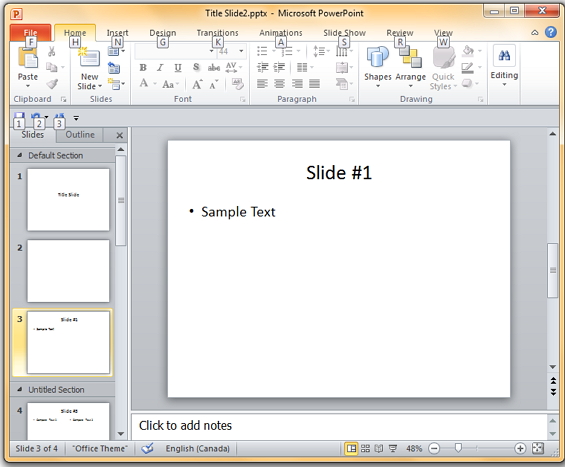
Task: Switch to the Transitions tab
Action: (x=217, y=33)
